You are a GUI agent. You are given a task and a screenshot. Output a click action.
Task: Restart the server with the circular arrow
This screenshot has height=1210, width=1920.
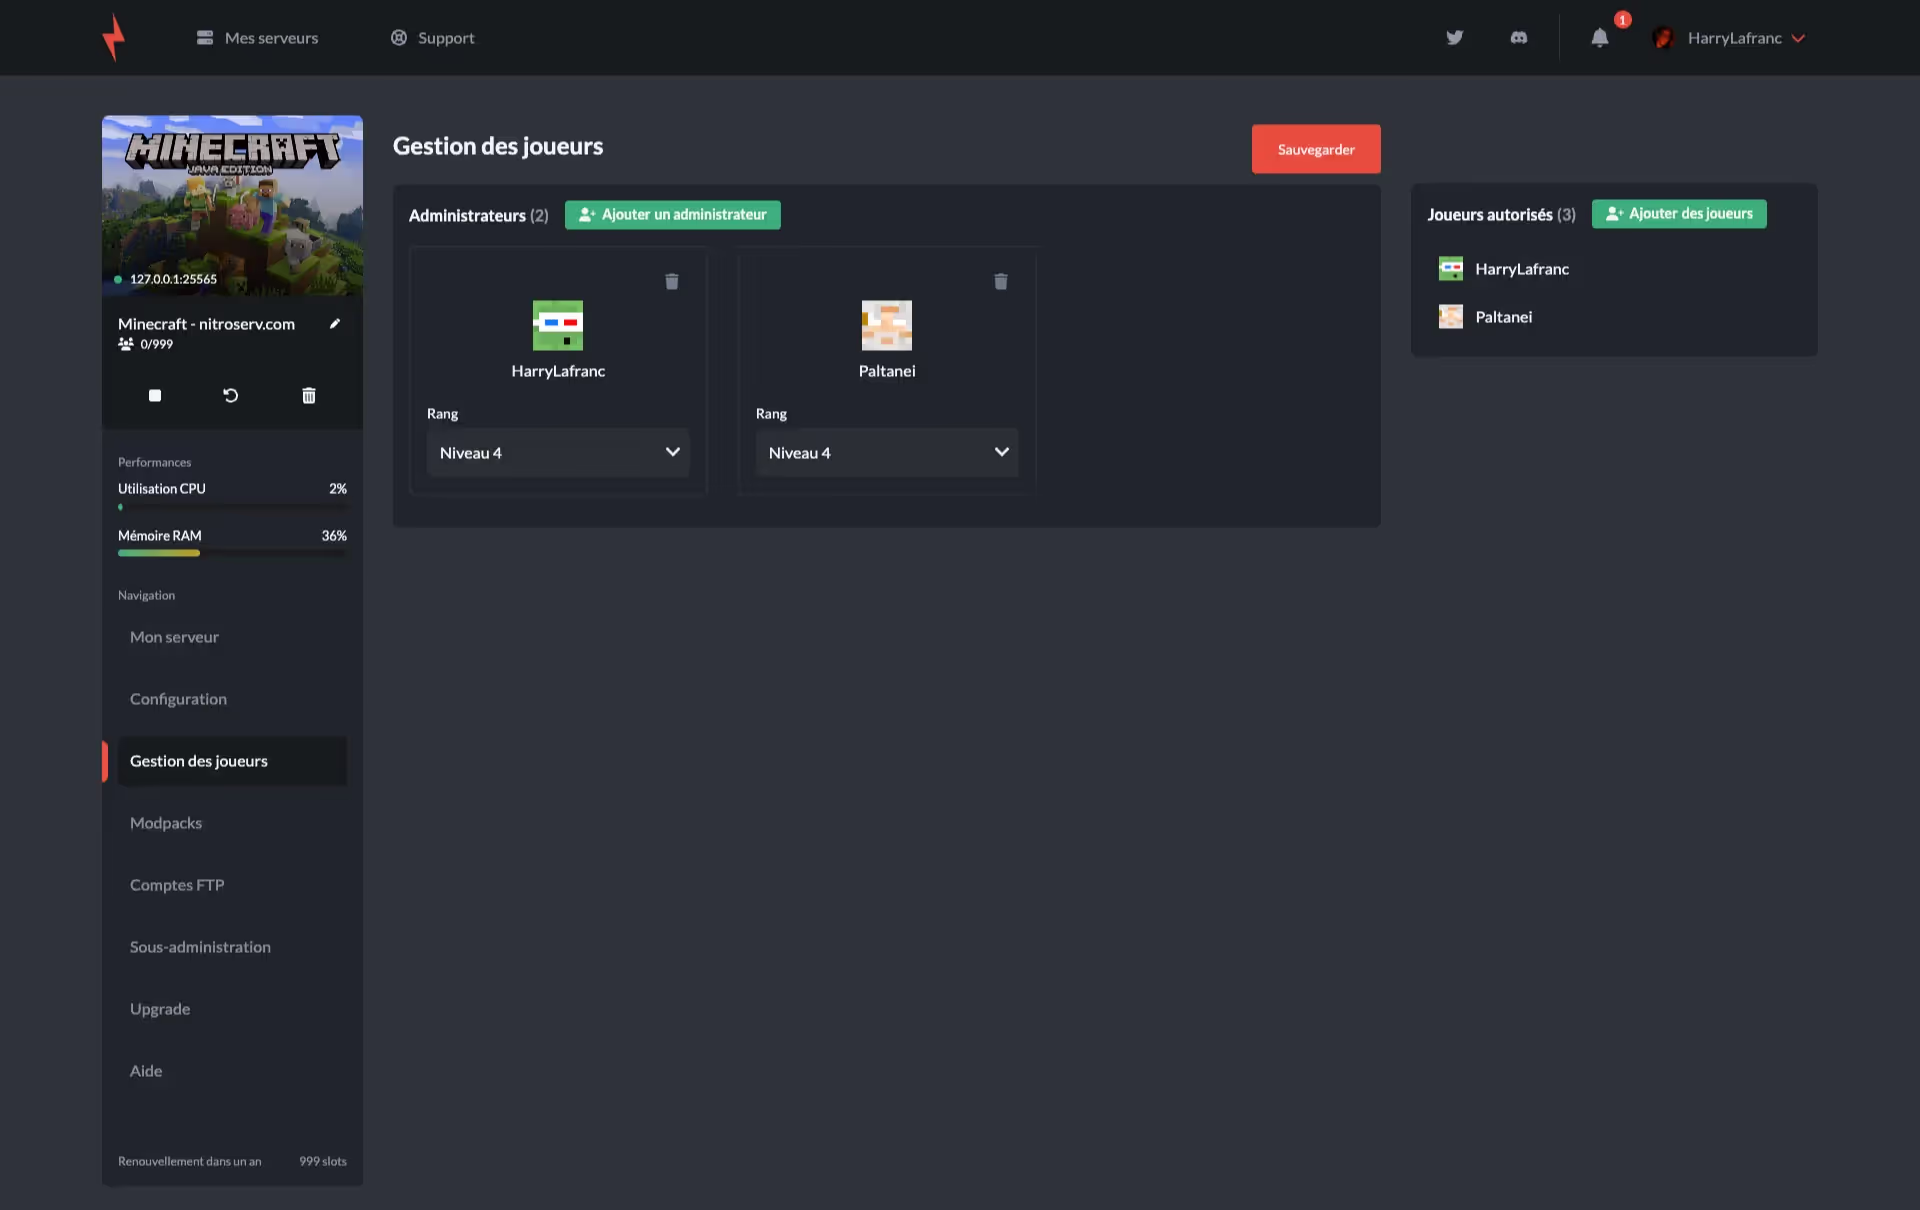[x=231, y=395]
